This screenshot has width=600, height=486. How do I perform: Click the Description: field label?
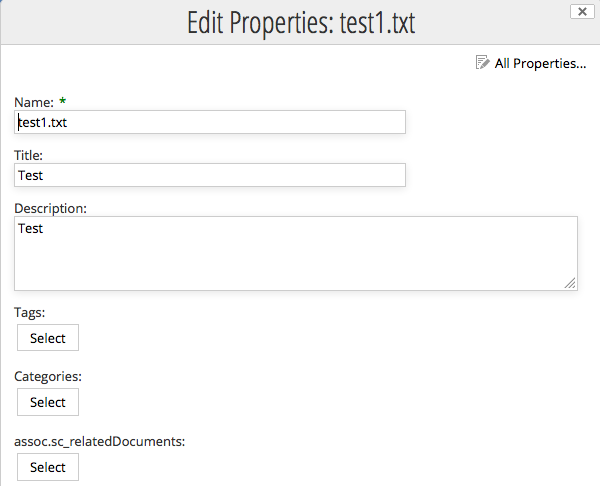51,208
